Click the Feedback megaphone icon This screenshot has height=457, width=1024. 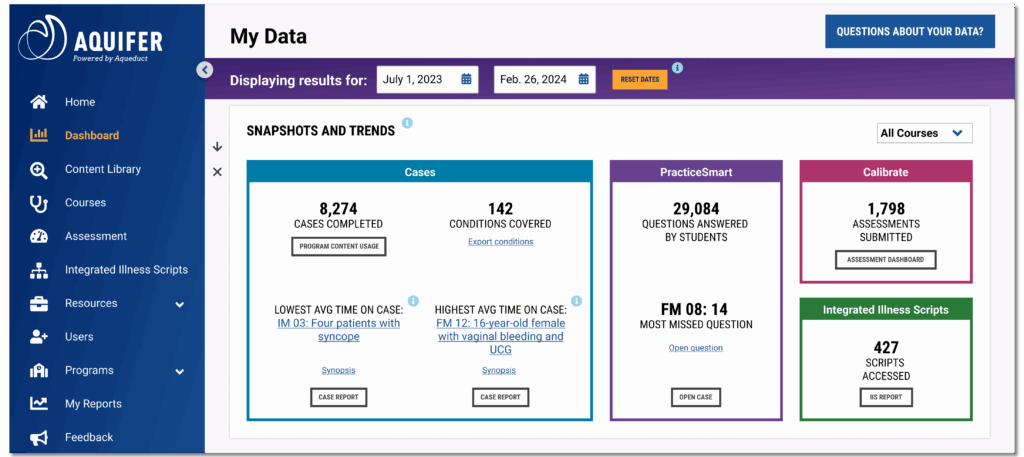39,438
